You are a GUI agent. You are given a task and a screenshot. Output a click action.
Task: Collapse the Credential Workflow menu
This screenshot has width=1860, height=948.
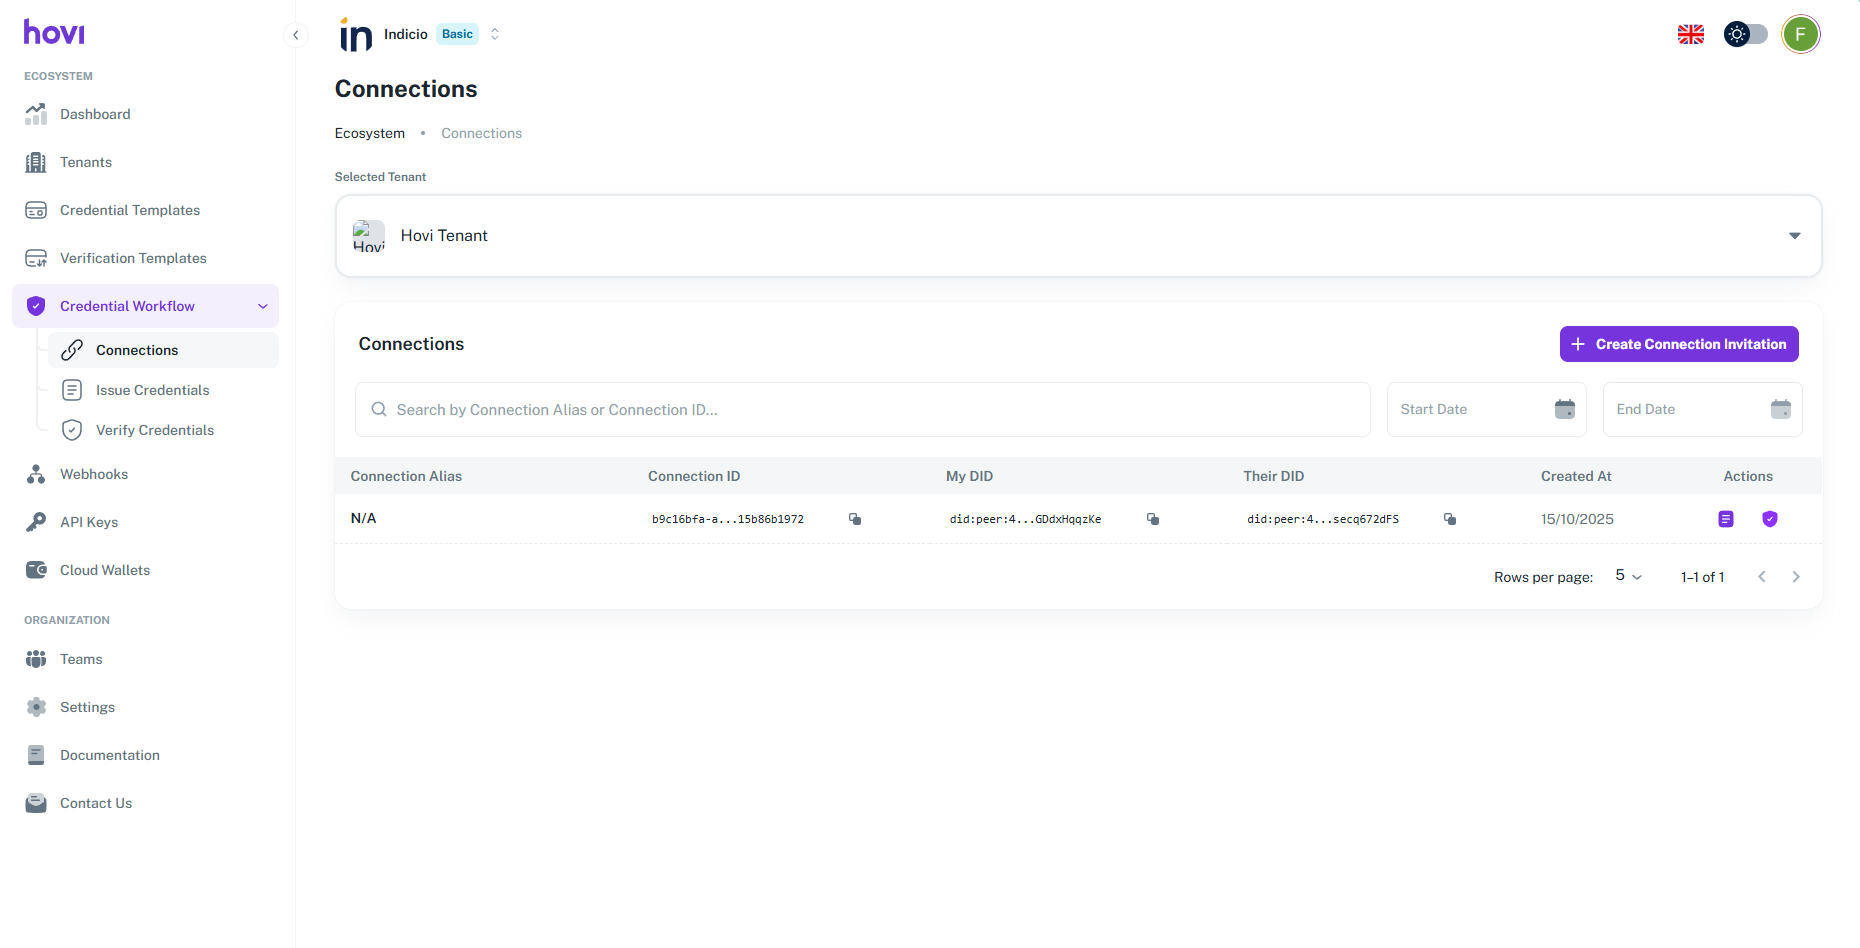[x=263, y=306]
